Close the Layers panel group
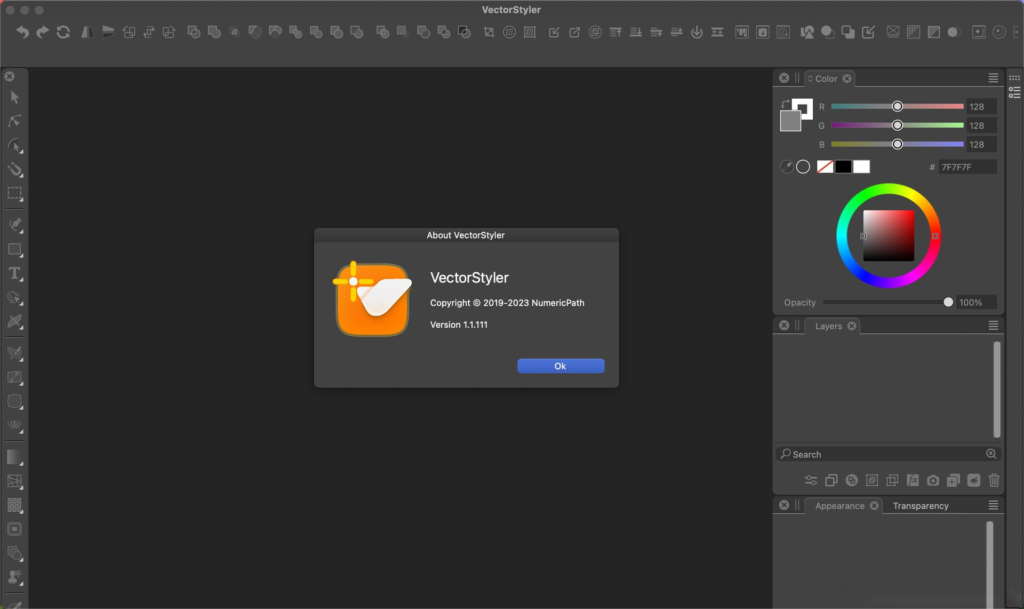 tap(784, 325)
